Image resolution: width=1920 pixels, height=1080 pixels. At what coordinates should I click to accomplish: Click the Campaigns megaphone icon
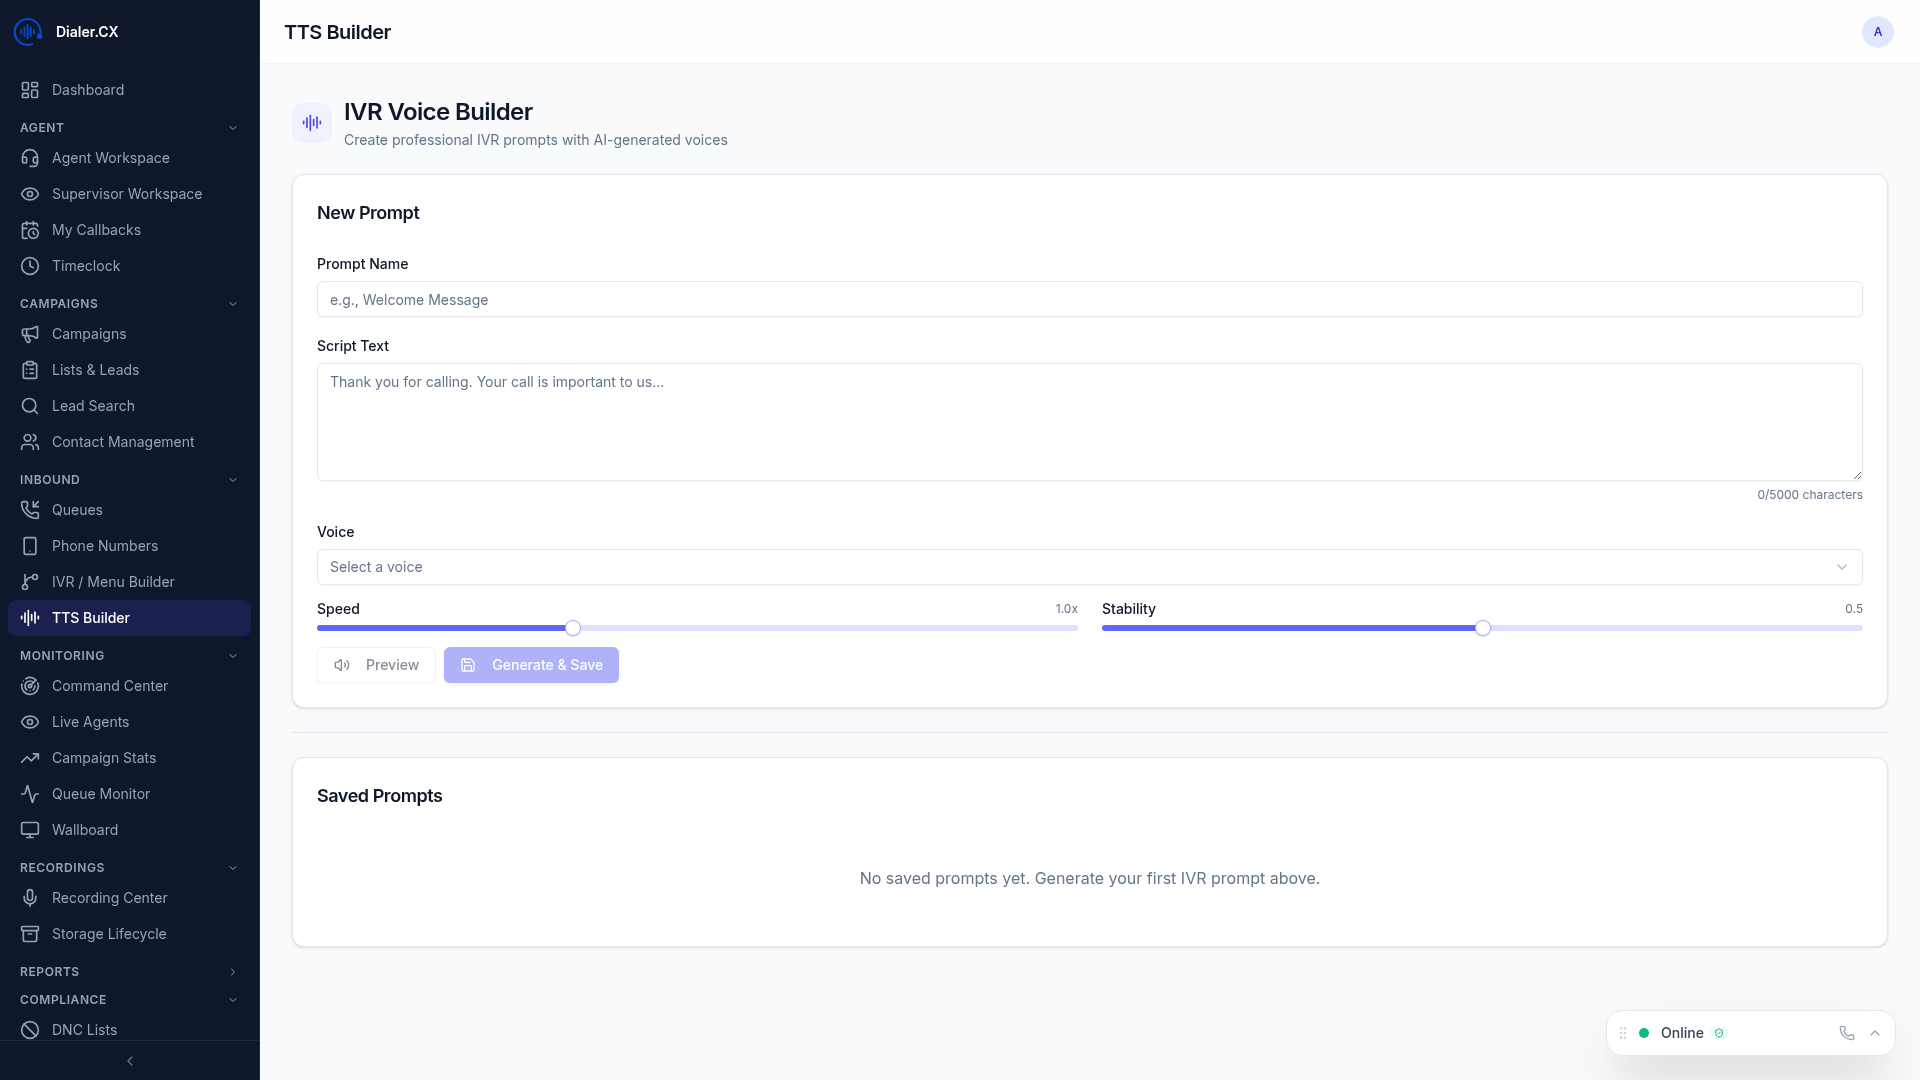tap(30, 333)
